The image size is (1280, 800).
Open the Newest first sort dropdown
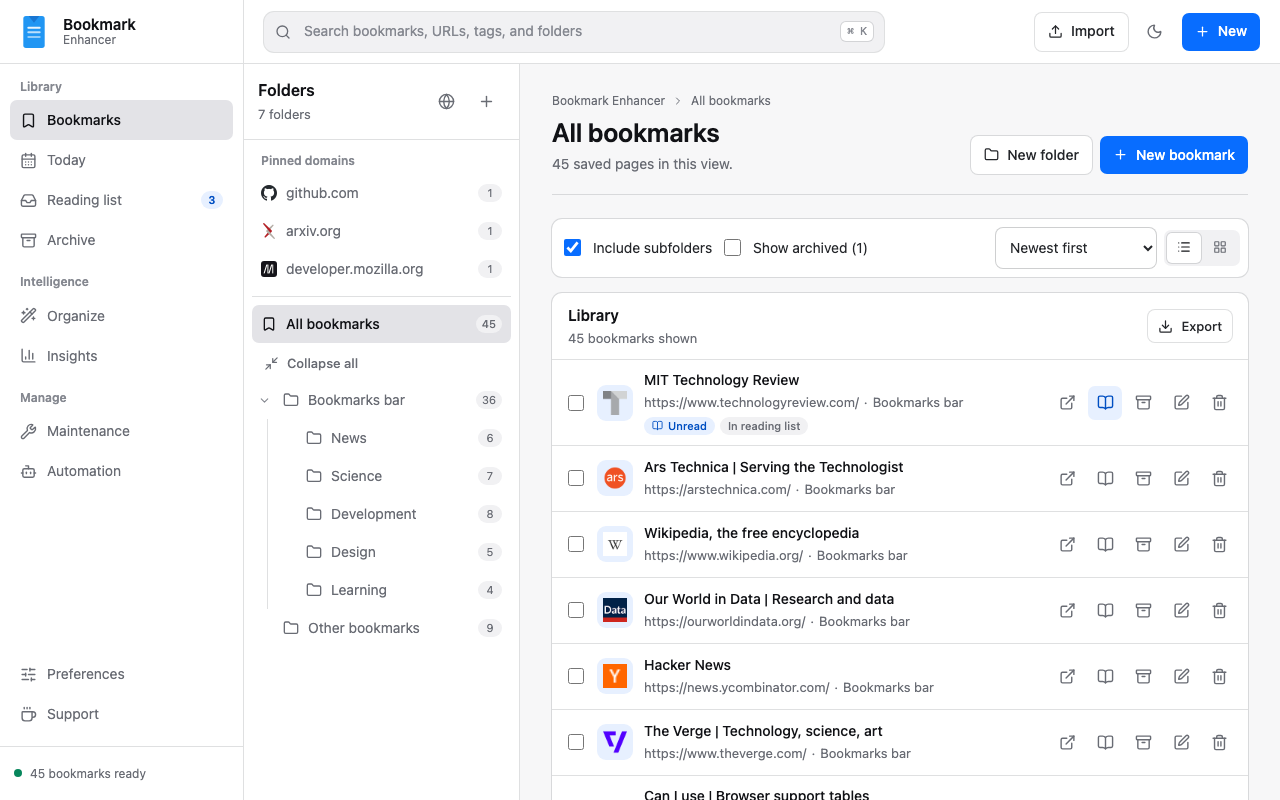click(1076, 248)
